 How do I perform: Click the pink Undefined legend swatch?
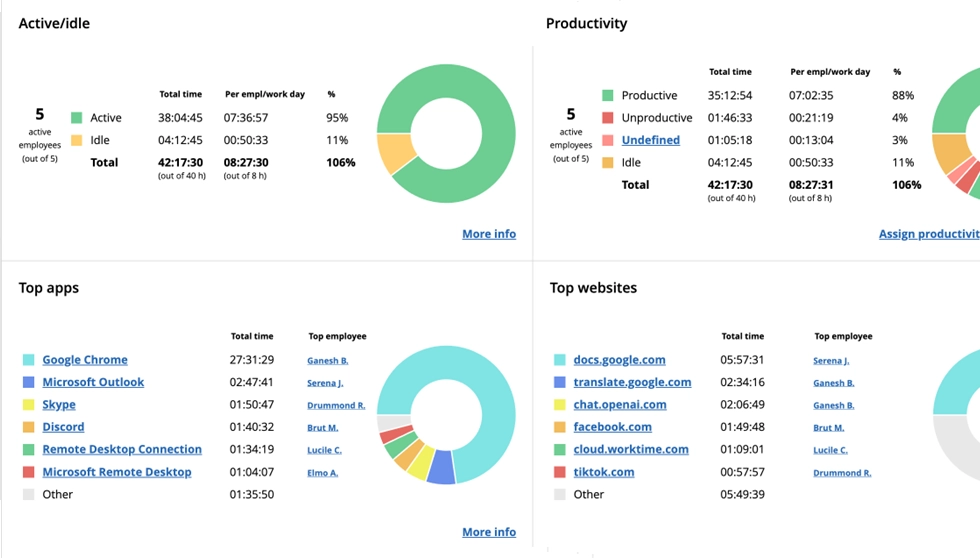click(608, 140)
